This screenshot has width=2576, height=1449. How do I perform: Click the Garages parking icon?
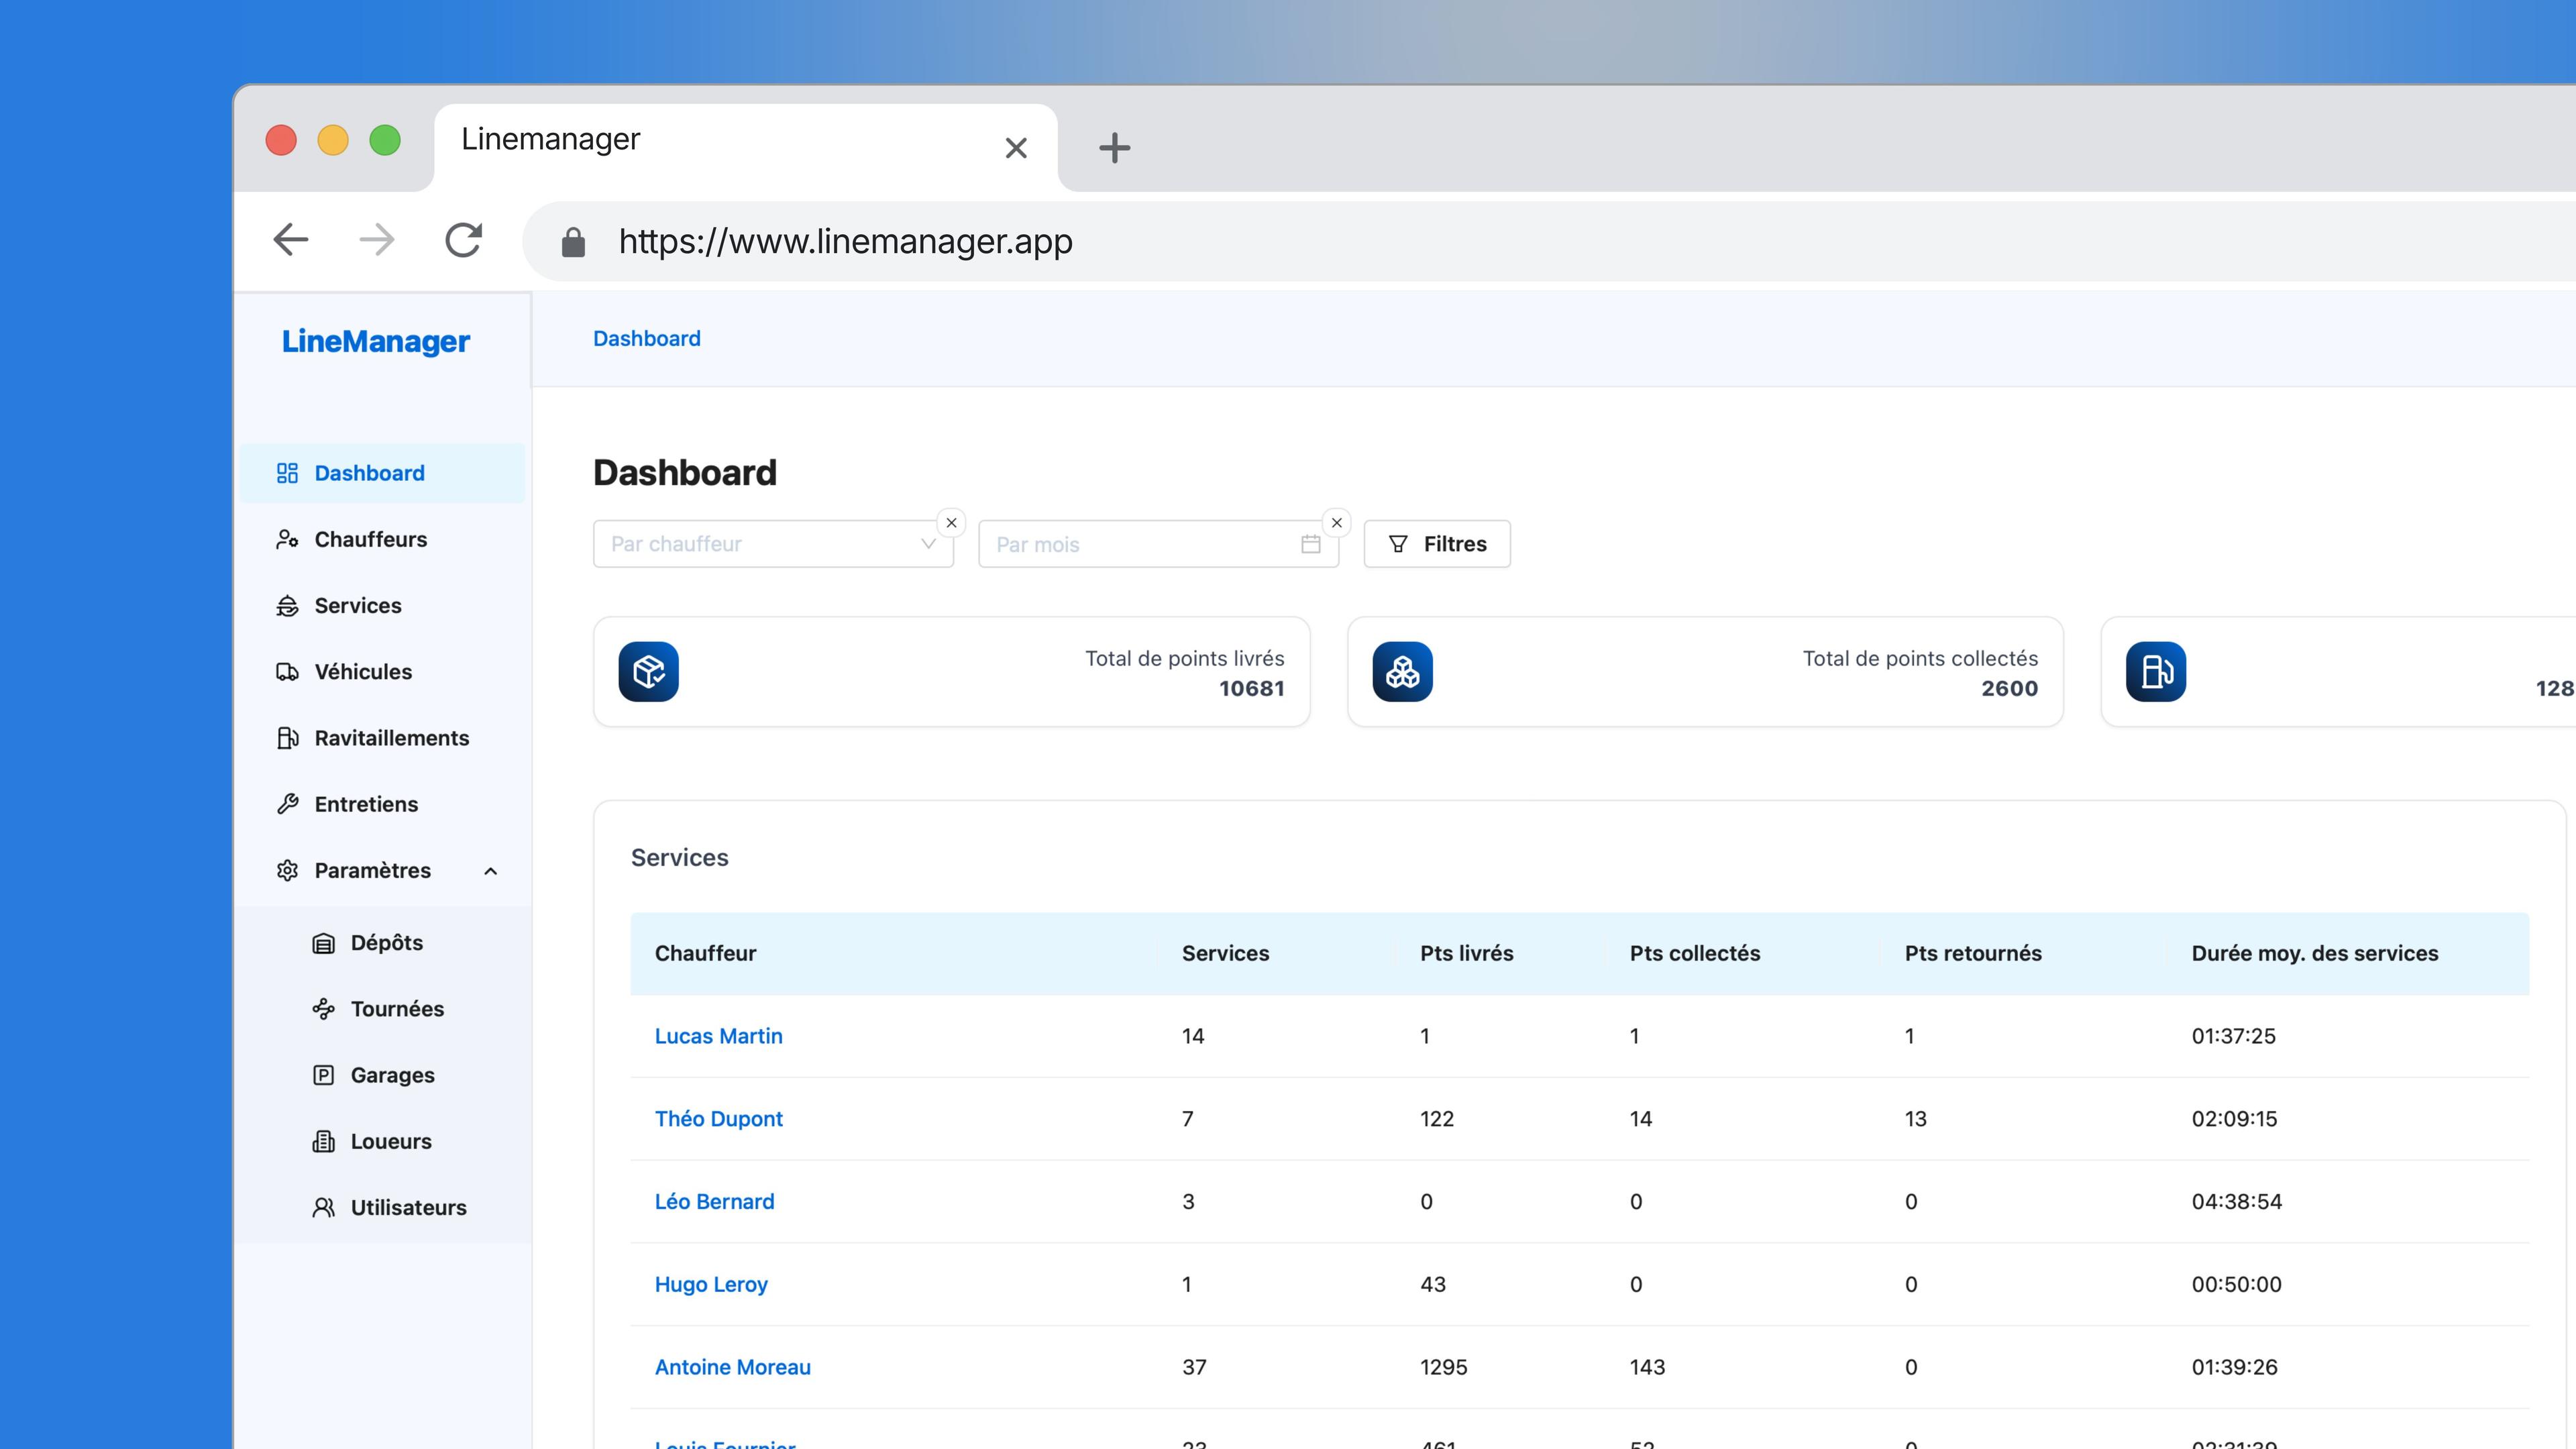[x=323, y=1075]
